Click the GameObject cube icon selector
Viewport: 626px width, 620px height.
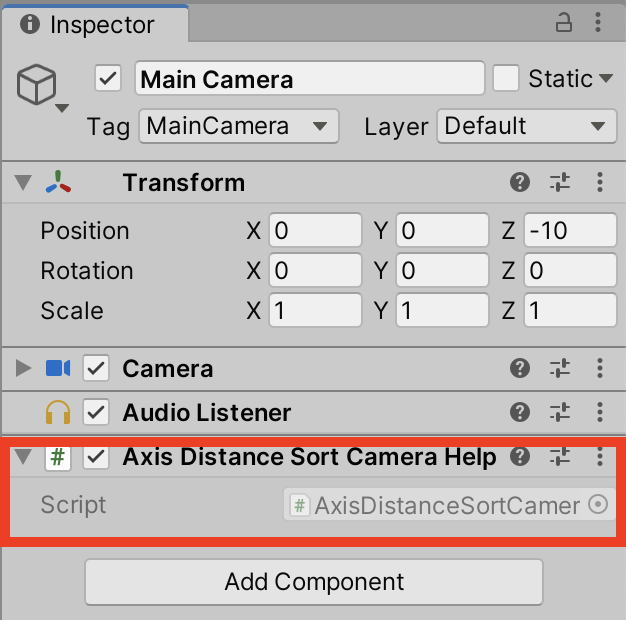pos(38,88)
